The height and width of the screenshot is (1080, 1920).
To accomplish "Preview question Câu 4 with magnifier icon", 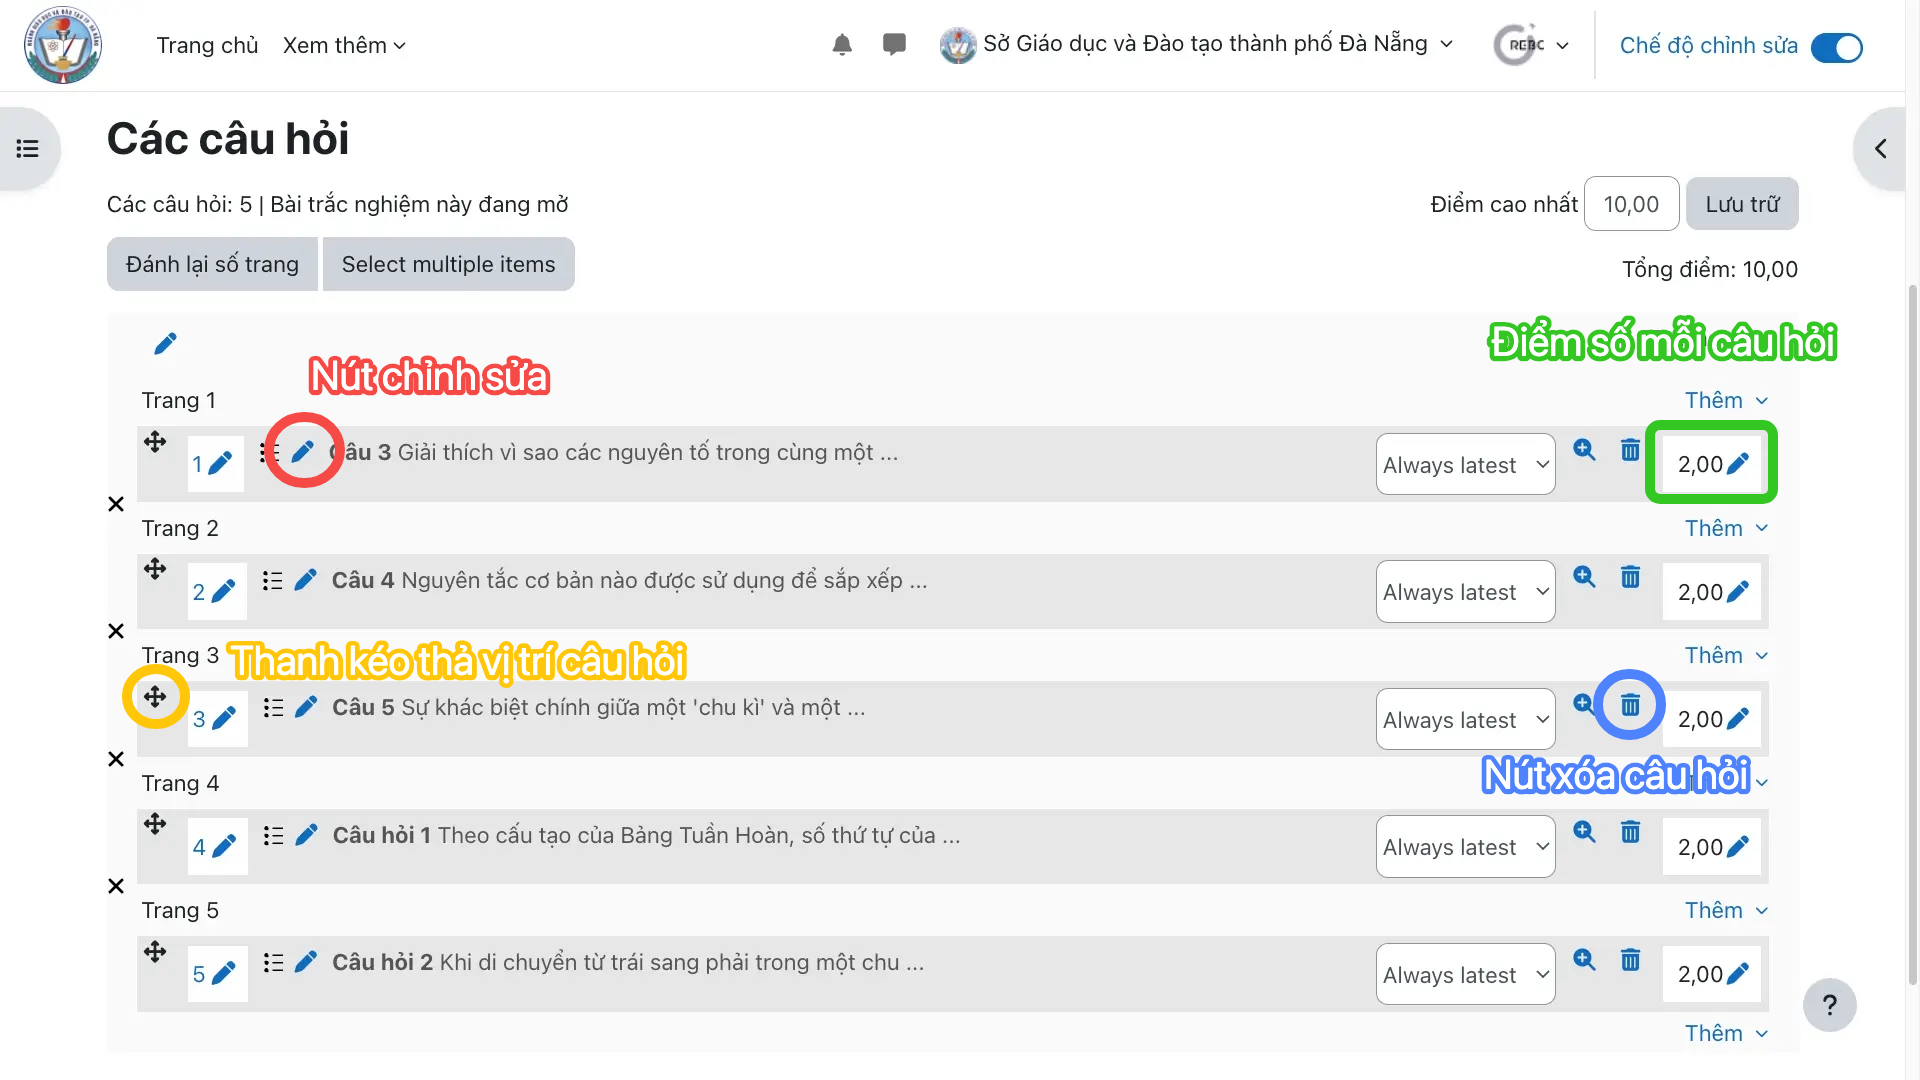I will point(1584,577).
